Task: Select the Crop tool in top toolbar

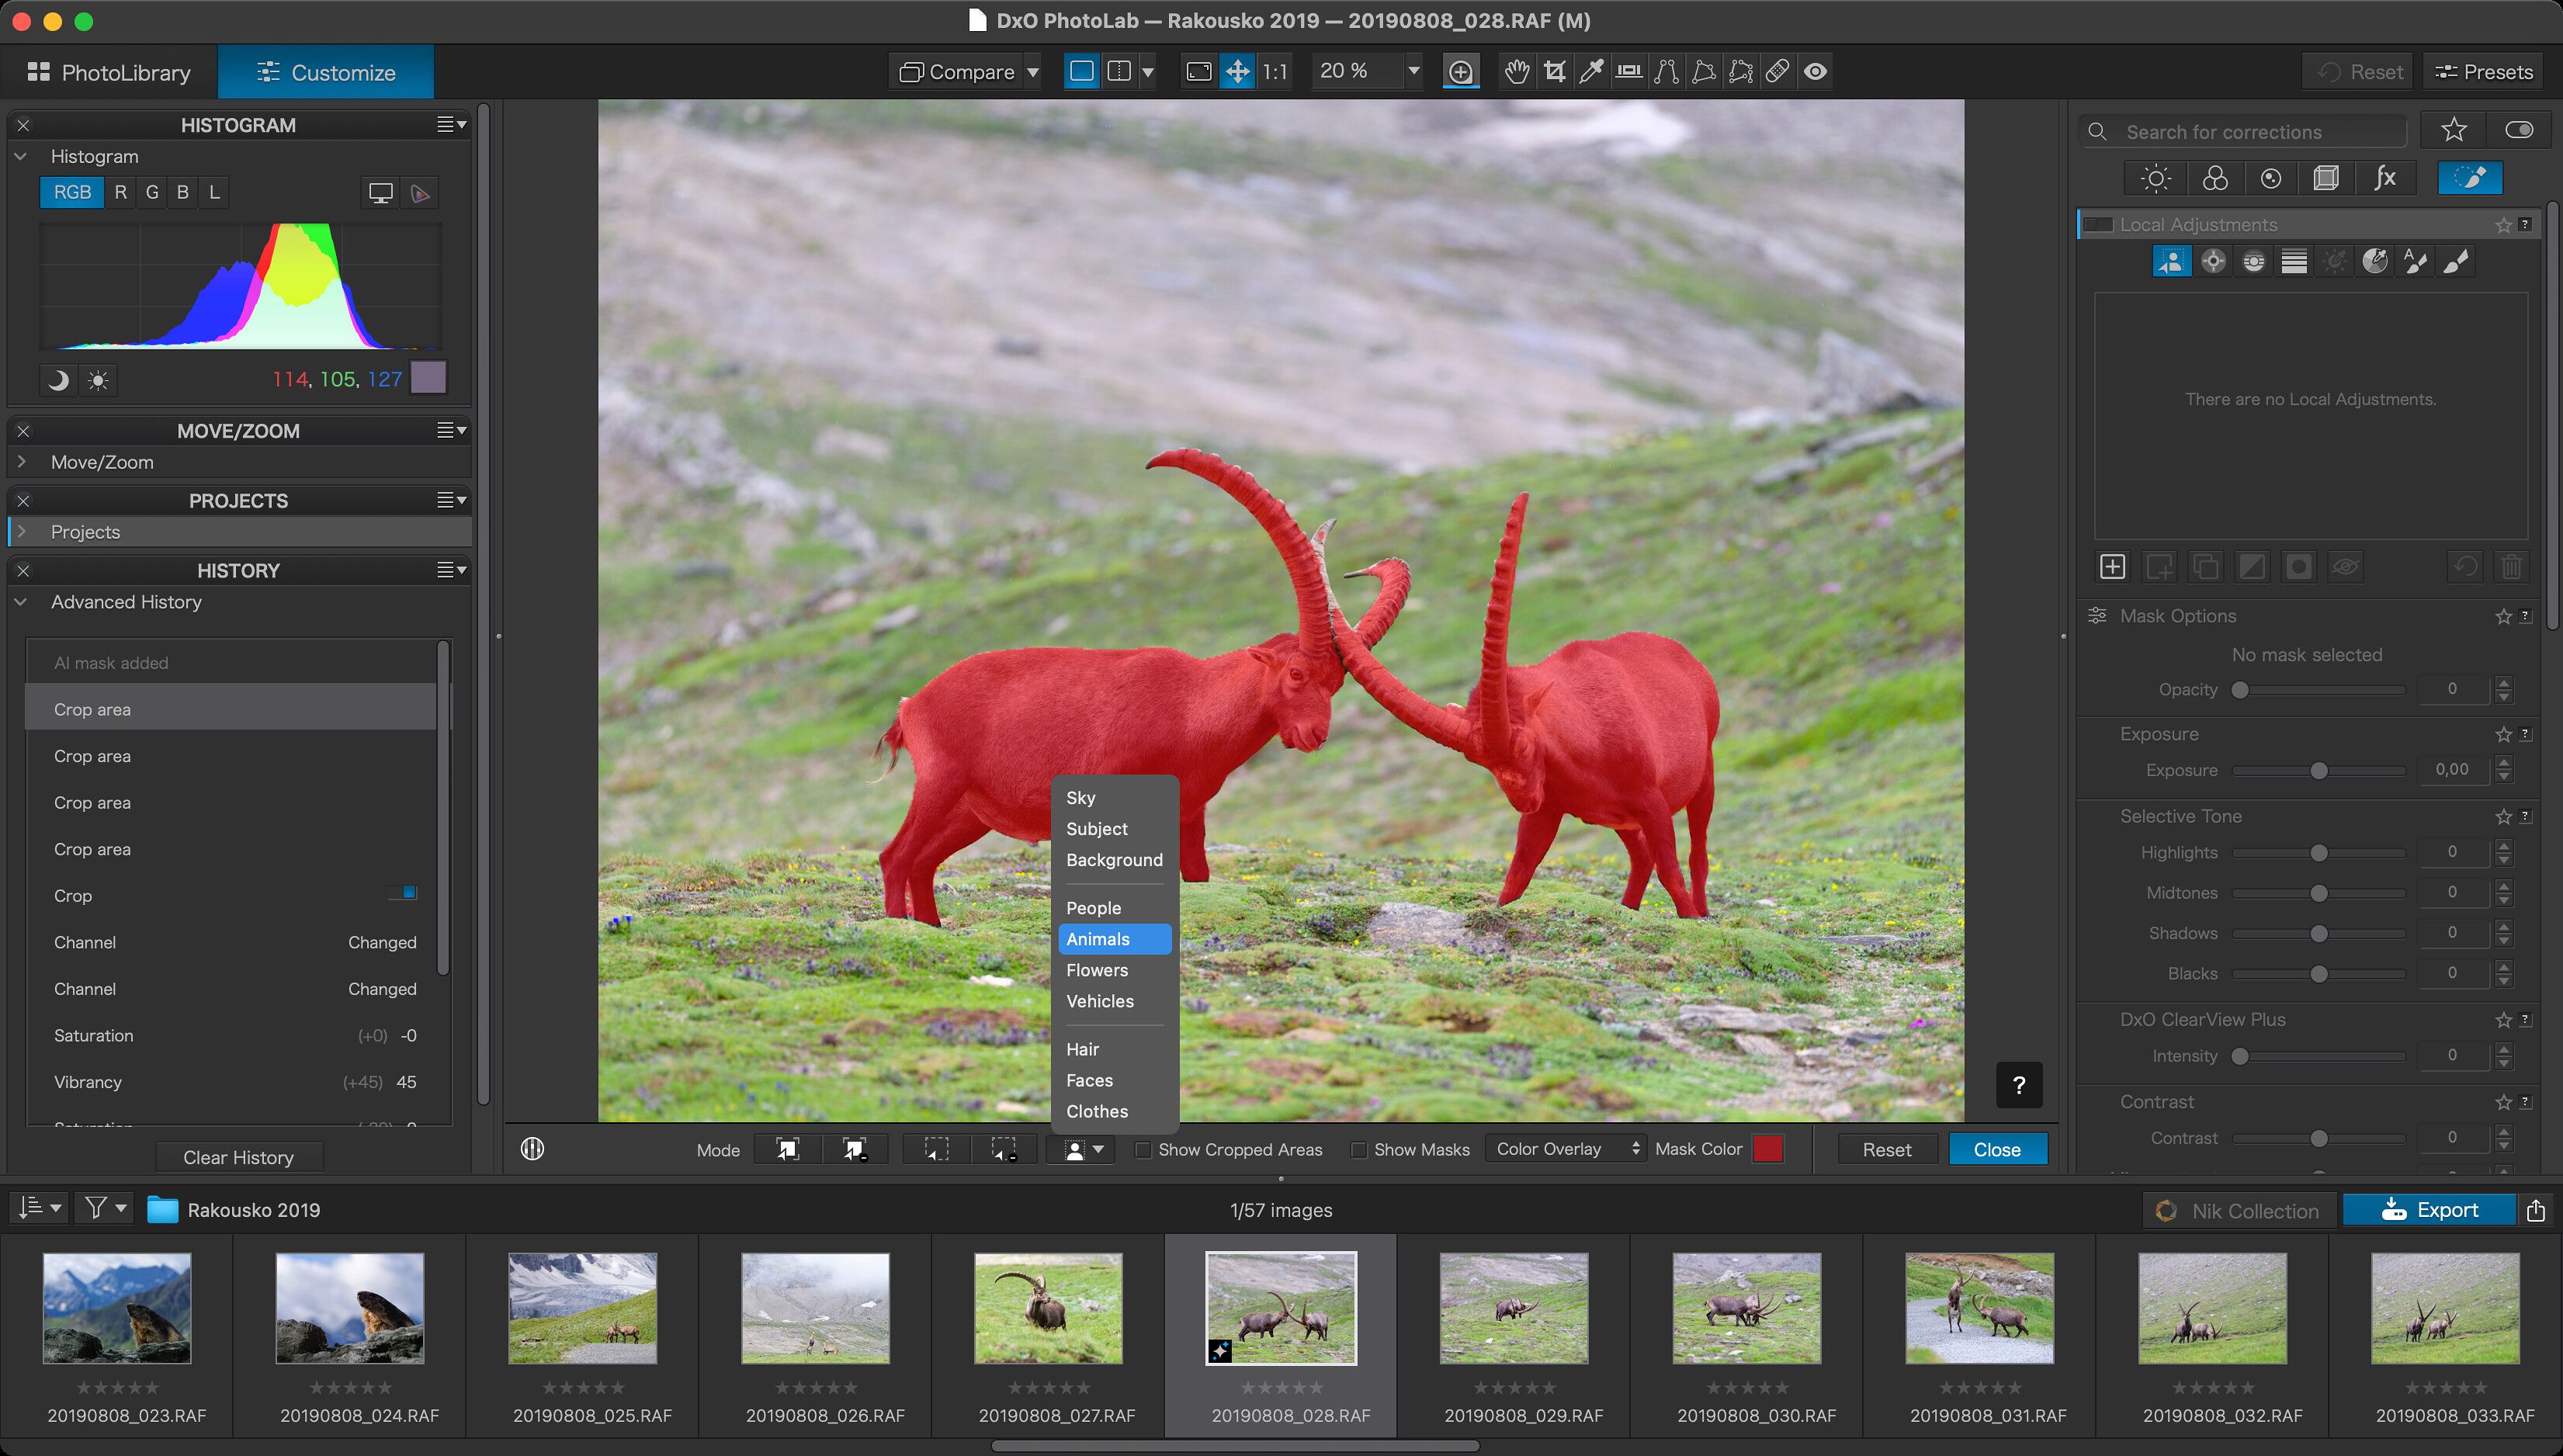Action: pyautogui.click(x=1554, y=72)
